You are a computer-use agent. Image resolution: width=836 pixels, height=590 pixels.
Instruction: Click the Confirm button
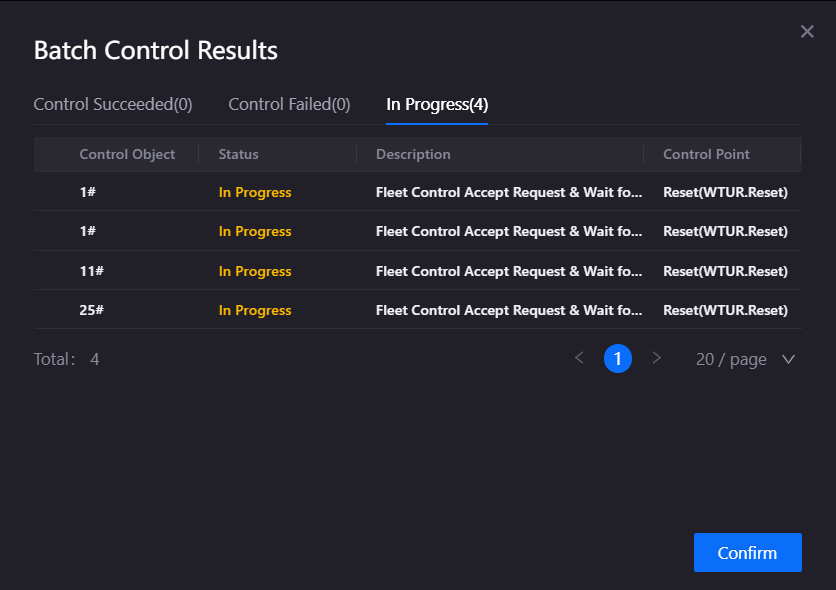tap(747, 552)
